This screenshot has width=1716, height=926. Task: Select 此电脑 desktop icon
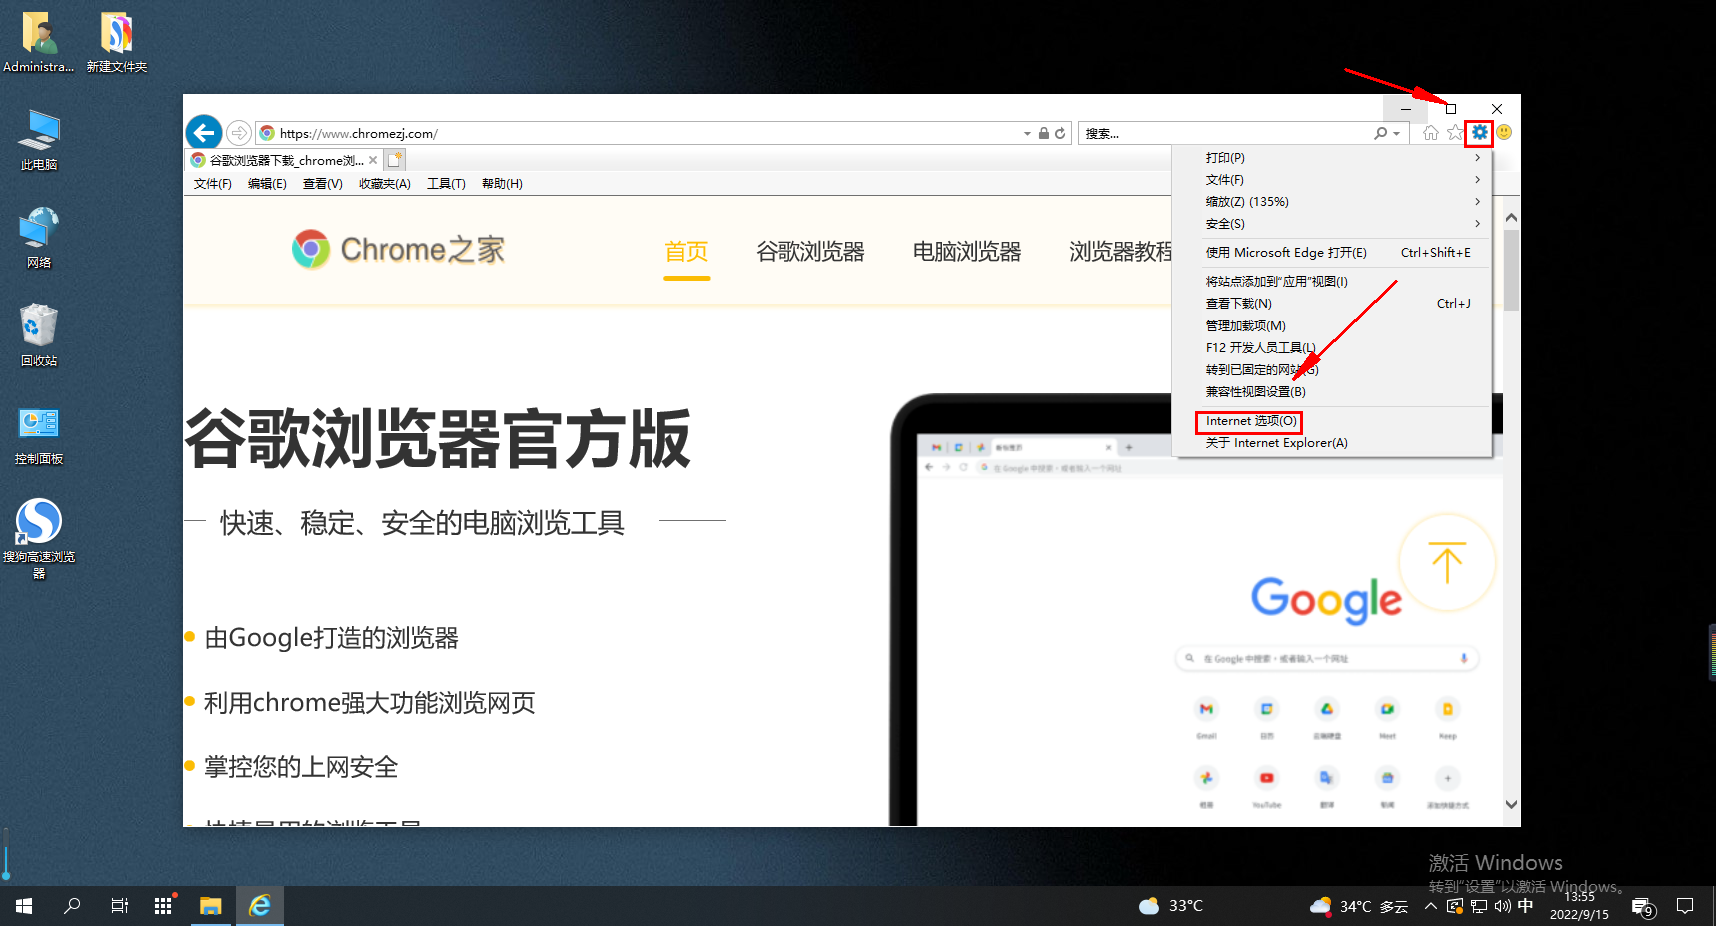39,140
